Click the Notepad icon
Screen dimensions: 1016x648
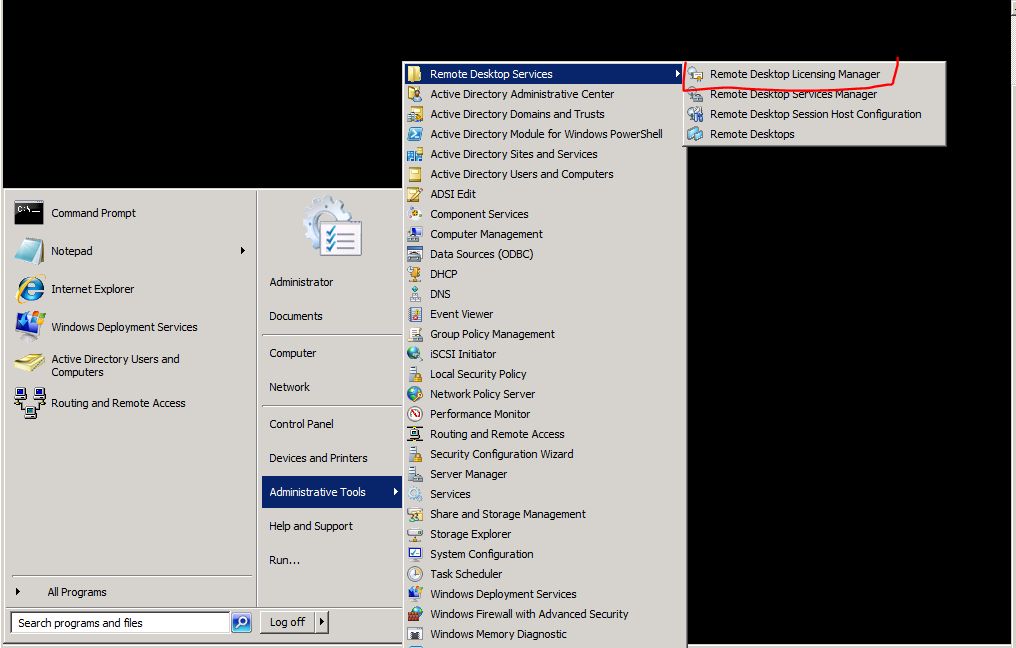click(x=29, y=251)
